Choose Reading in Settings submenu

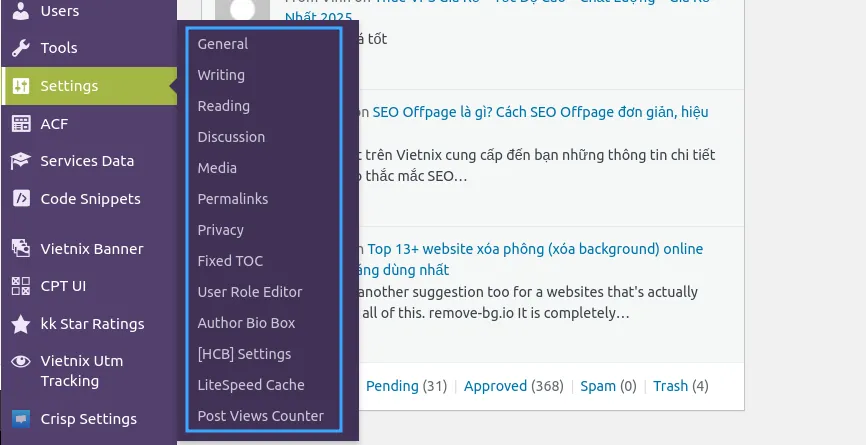[x=223, y=105]
